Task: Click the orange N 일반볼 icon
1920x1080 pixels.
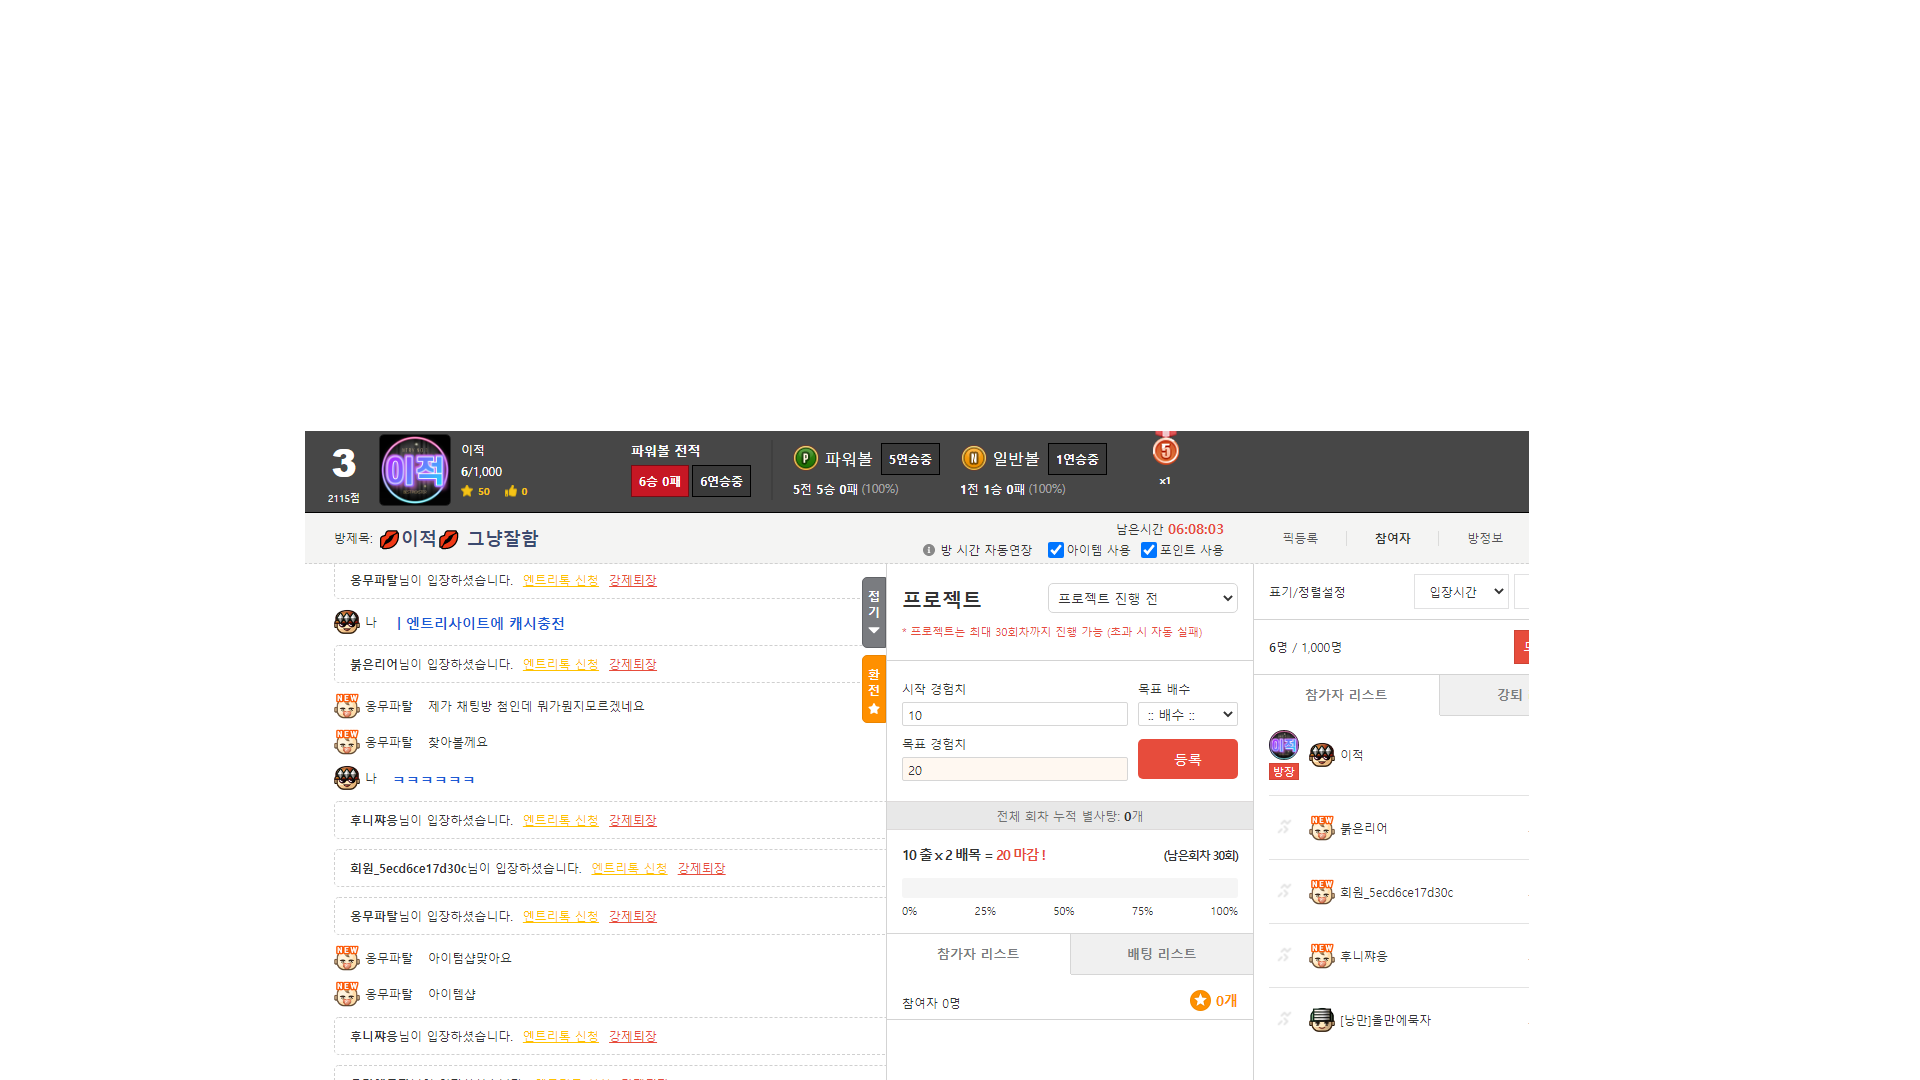Action: point(973,458)
